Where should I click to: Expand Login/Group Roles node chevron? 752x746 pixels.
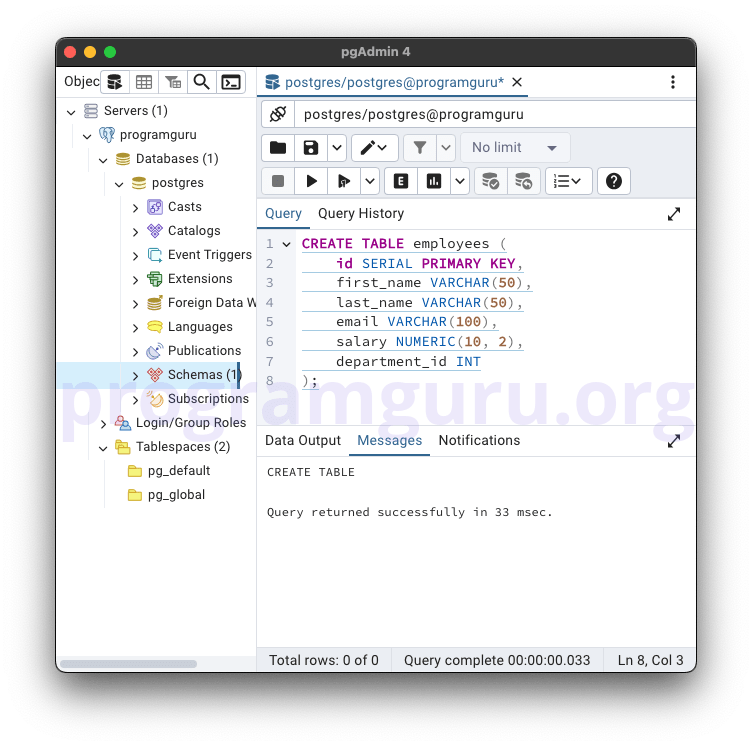pyautogui.click(x=103, y=424)
